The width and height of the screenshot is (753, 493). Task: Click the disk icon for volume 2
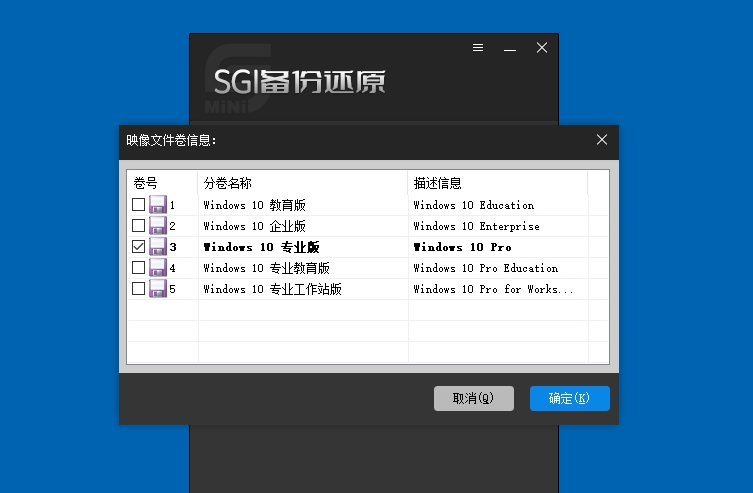(x=158, y=226)
